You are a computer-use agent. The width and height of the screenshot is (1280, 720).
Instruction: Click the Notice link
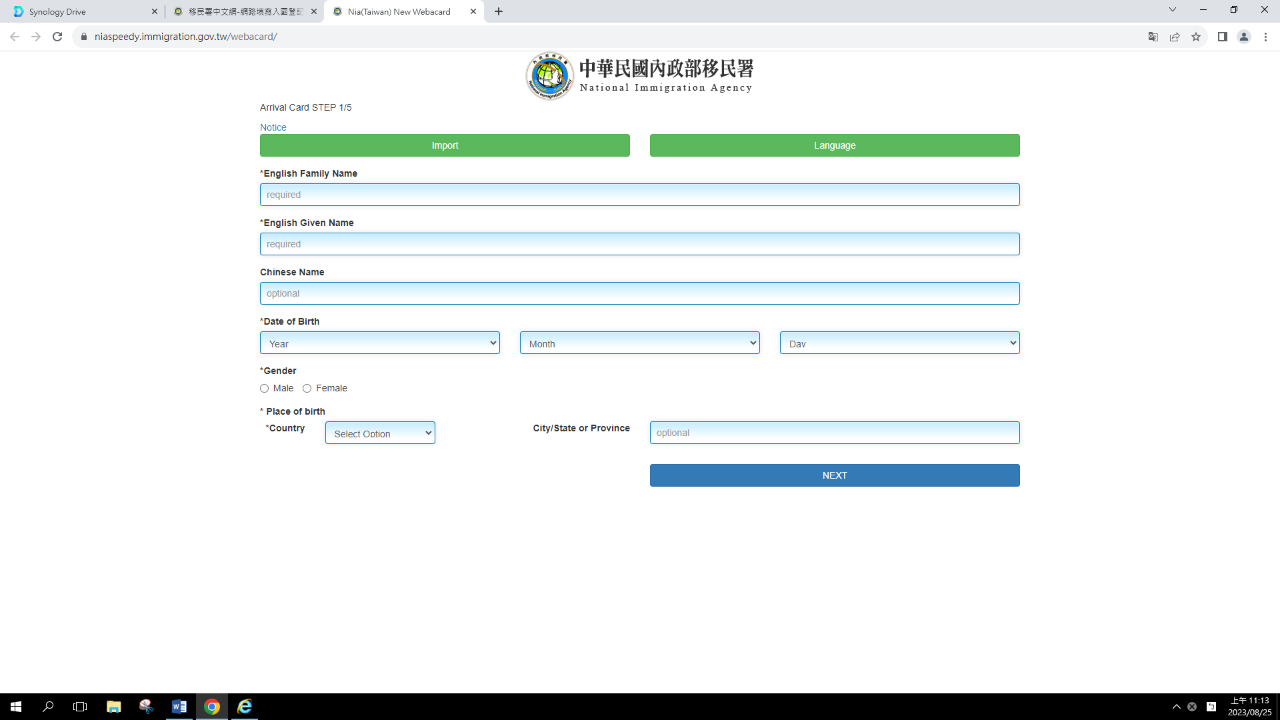pos(273,128)
